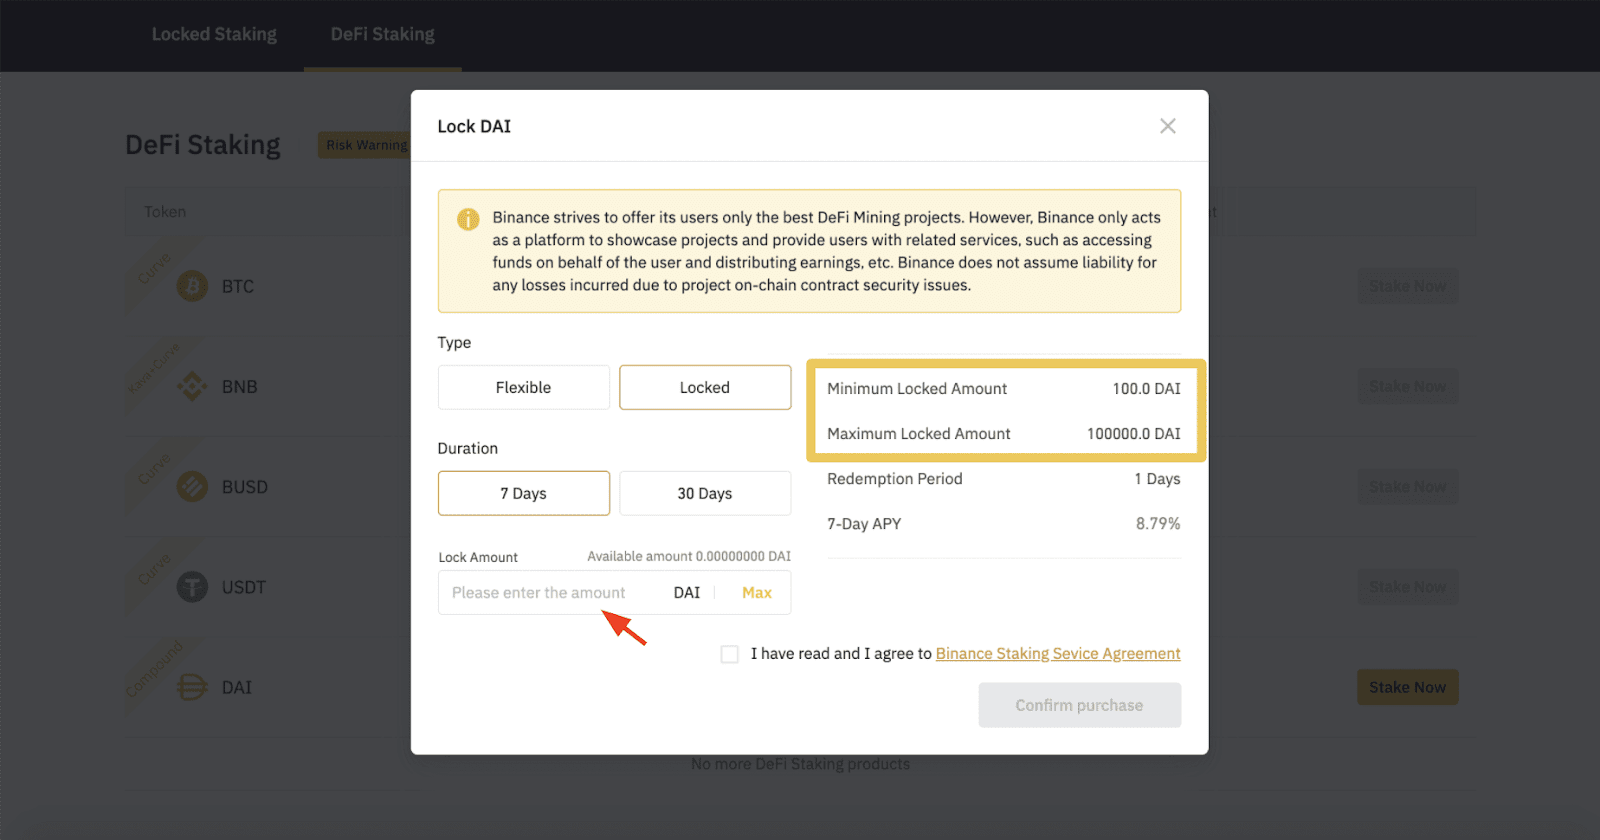Click the USDT coin icon

(192, 587)
